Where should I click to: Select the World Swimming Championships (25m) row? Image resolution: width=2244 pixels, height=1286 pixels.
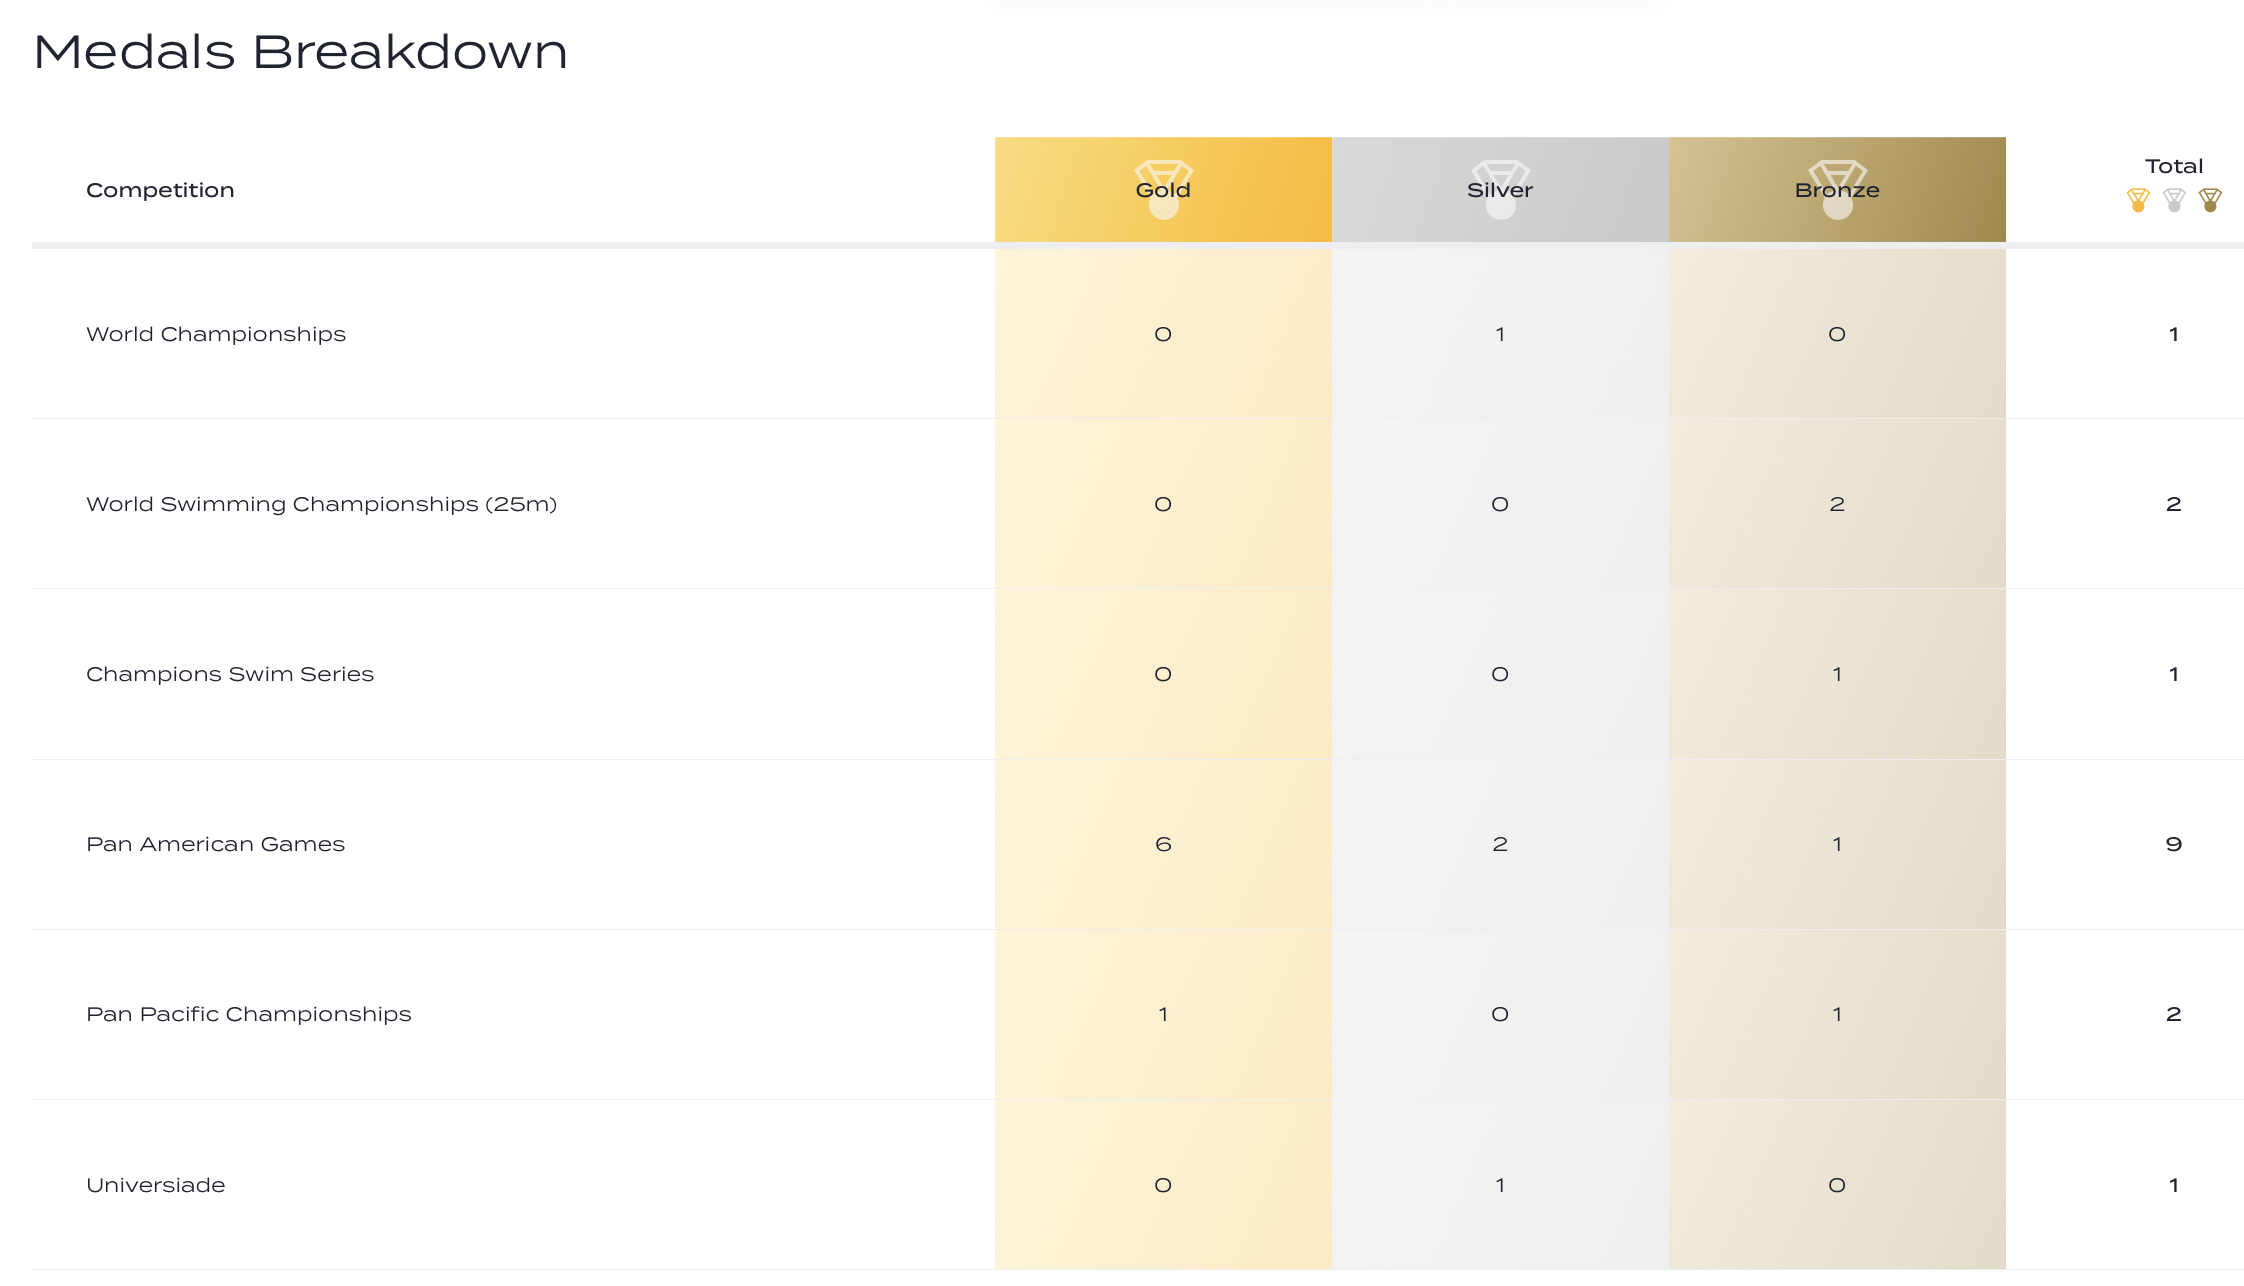click(321, 504)
